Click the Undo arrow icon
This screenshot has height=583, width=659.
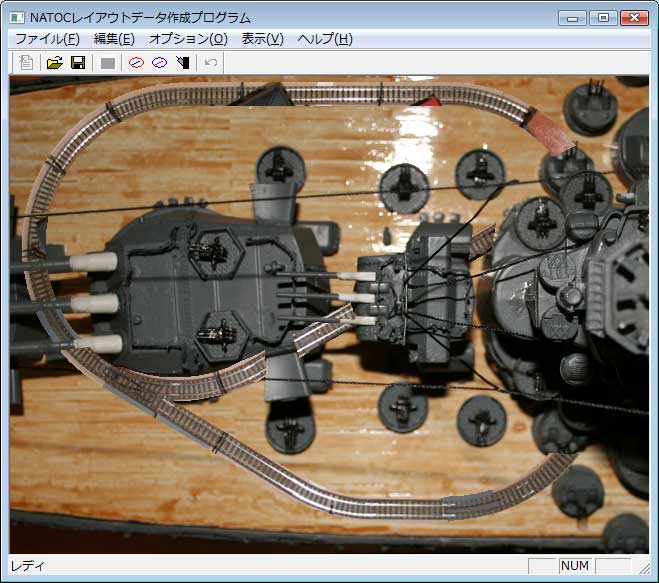[x=211, y=63]
